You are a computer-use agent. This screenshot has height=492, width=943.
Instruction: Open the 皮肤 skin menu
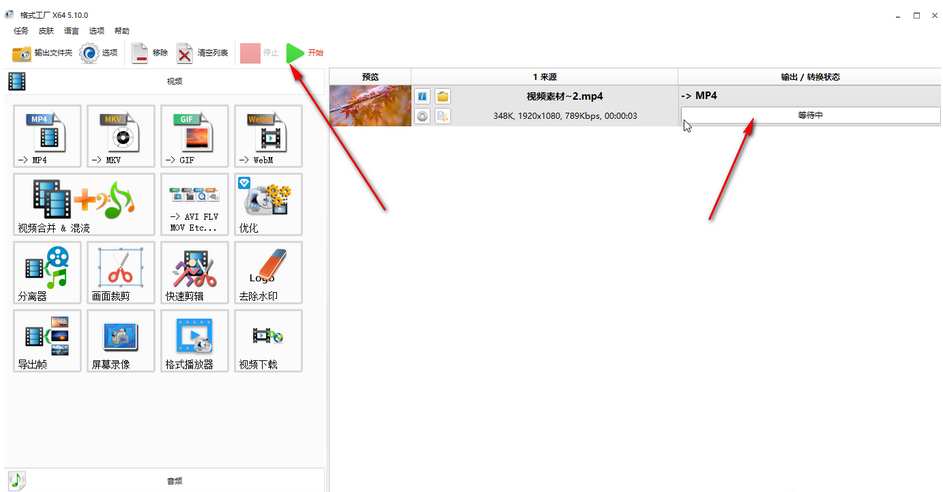46,31
